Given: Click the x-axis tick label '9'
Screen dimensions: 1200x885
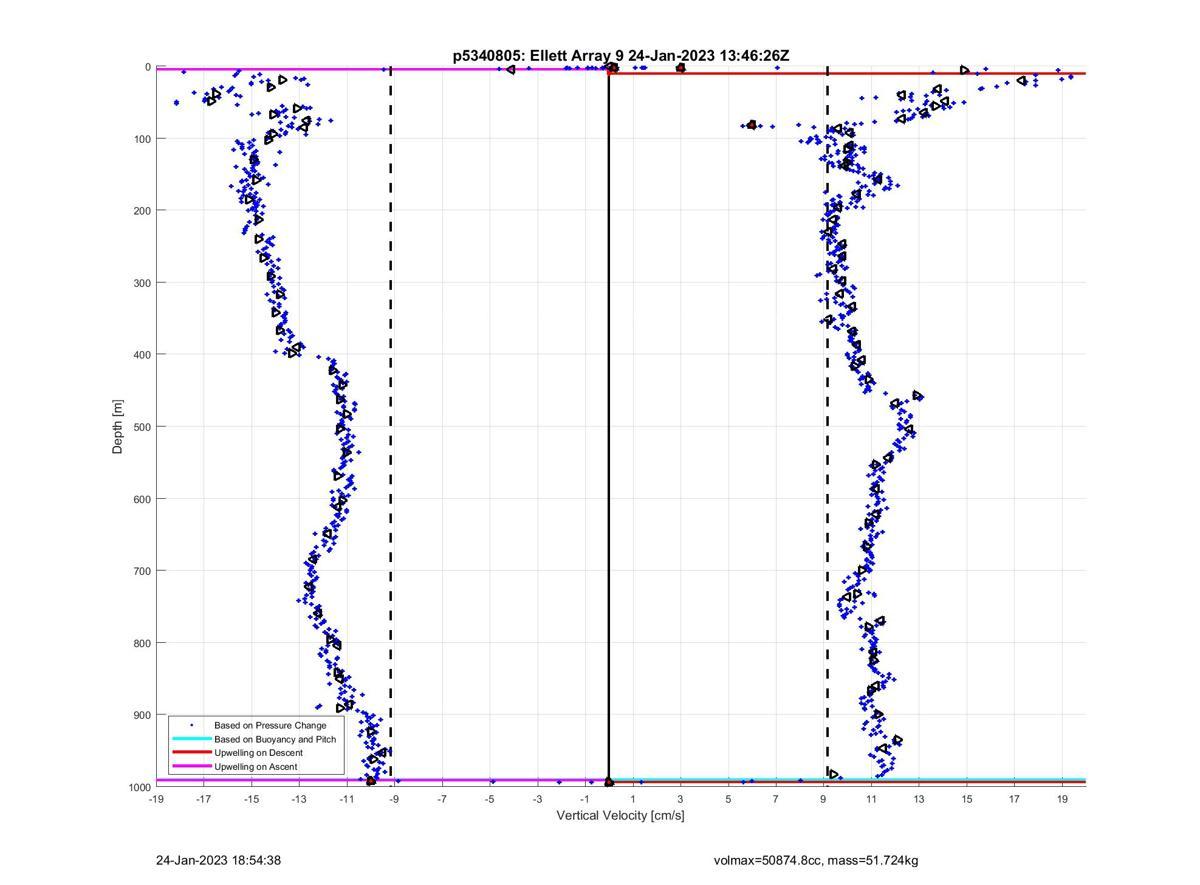Looking at the screenshot, I should point(824,799).
